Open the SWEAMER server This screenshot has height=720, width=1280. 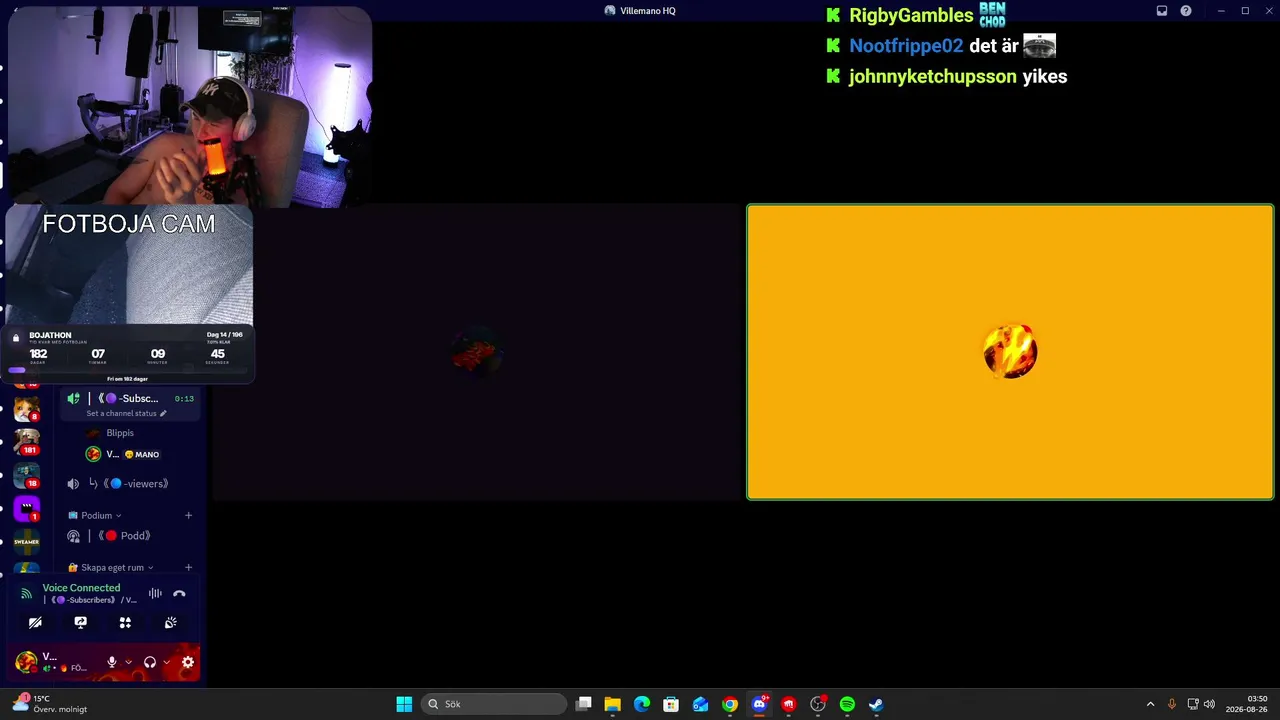pos(26,542)
